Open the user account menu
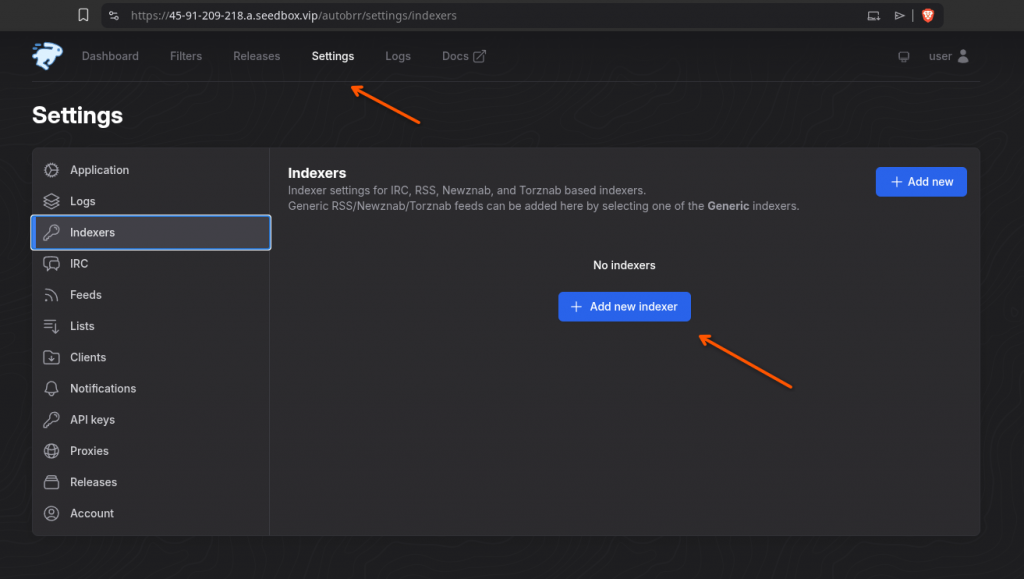 (x=948, y=56)
